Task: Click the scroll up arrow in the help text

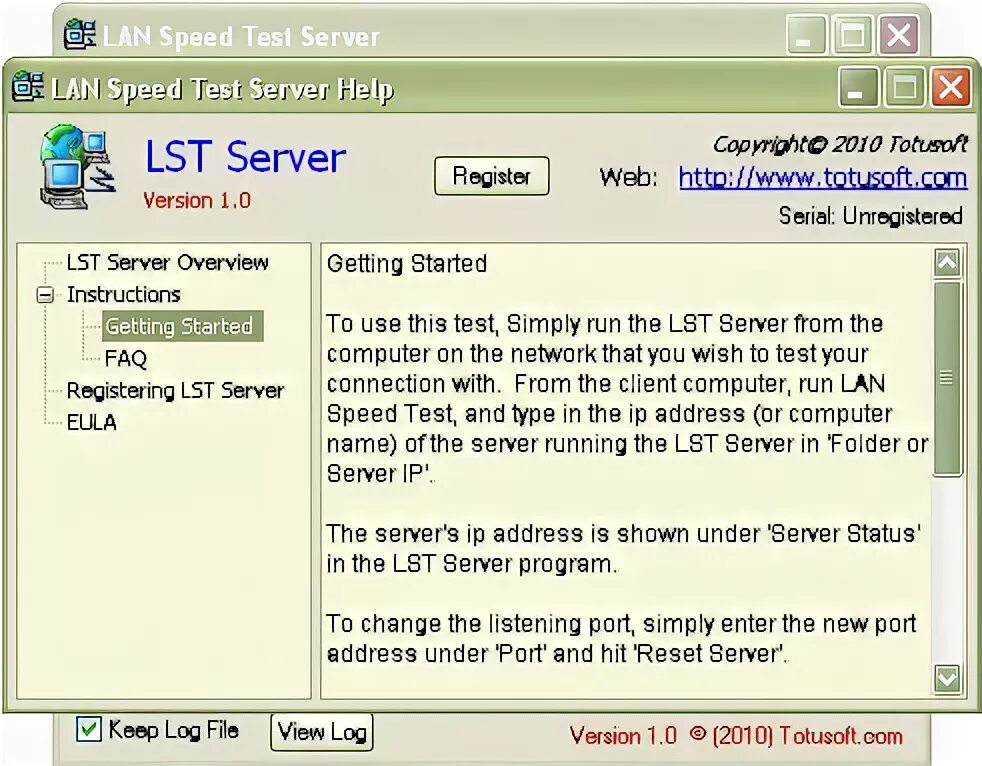Action: click(947, 262)
